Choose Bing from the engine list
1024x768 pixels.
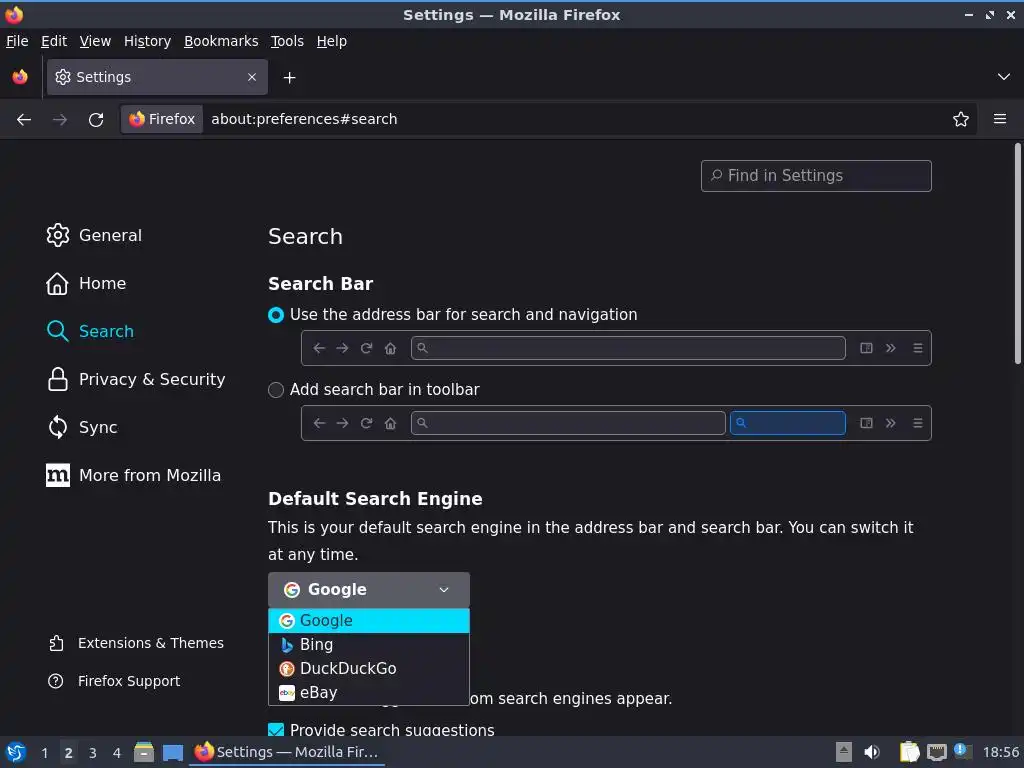368,645
